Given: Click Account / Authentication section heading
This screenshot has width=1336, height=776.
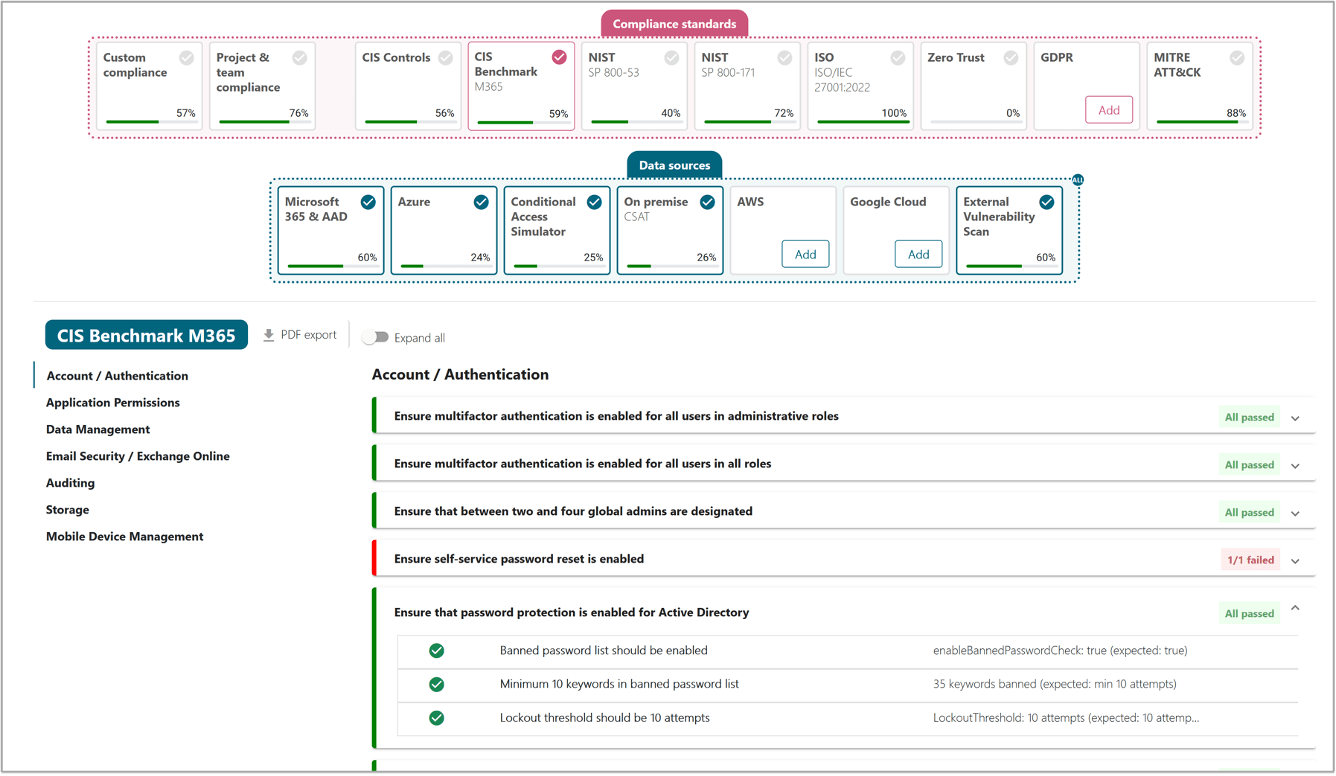Looking at the screenshot, I should 460,375.
